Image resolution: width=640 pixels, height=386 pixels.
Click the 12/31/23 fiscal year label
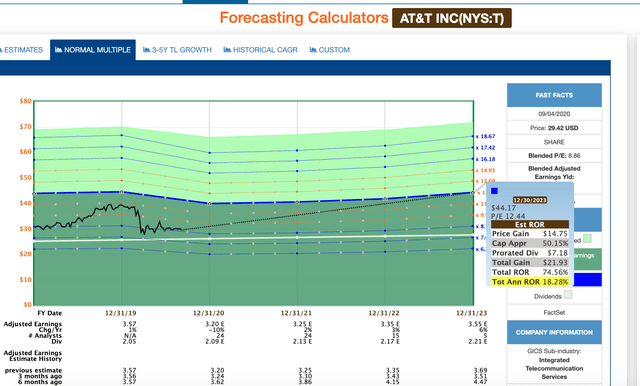click(x=472, y=313)
